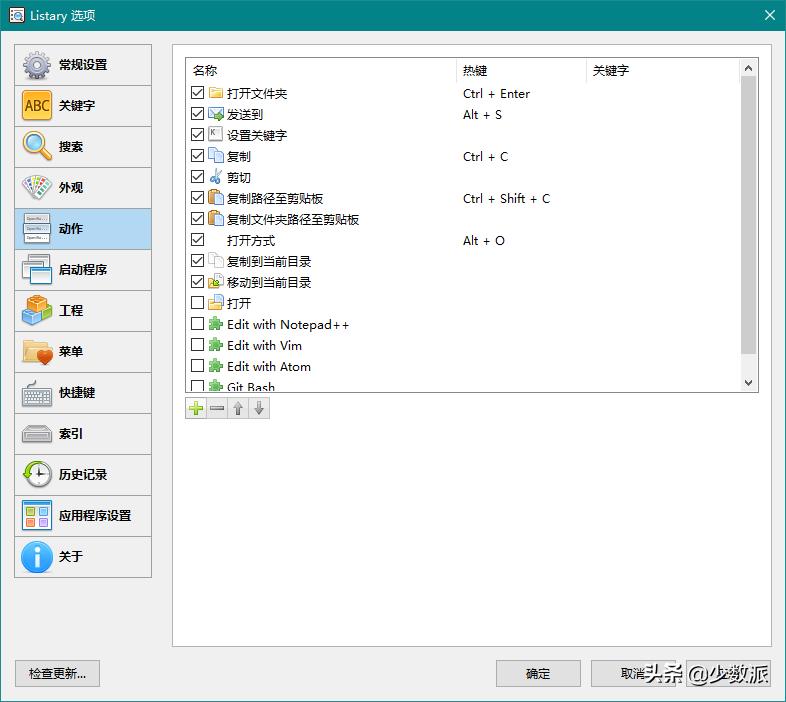Uncheck 打开方式 checkbox

click(x=198, y=240)
